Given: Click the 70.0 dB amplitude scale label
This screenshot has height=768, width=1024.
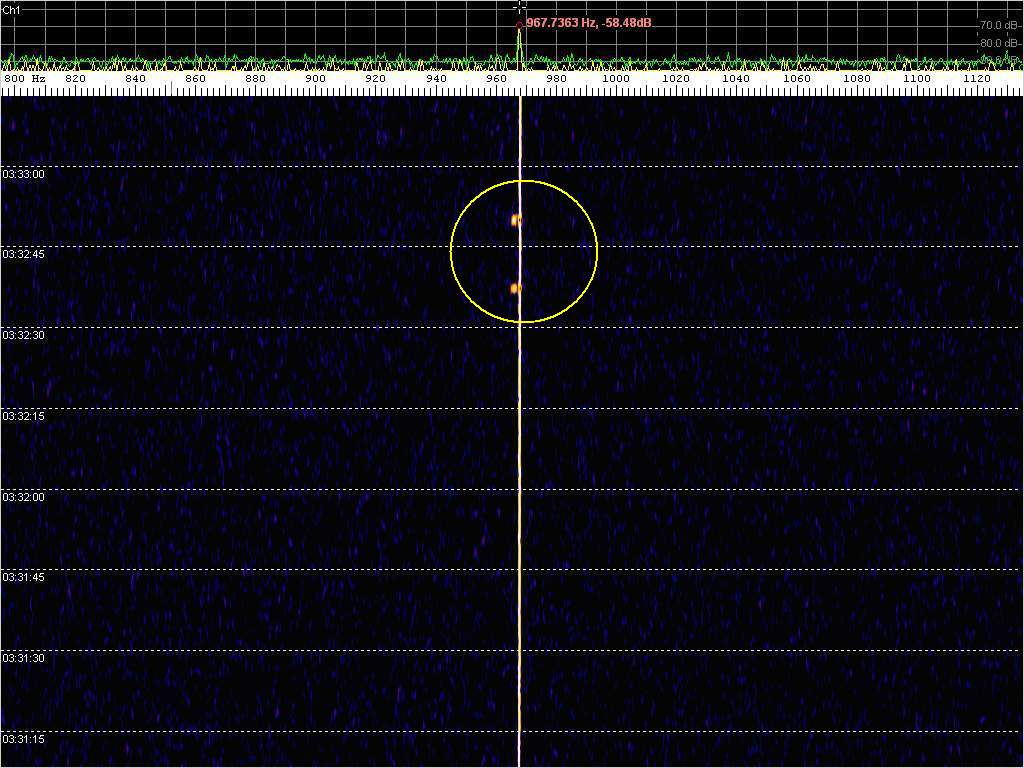Looking at the screenshot, I should [x=999, y=25].
